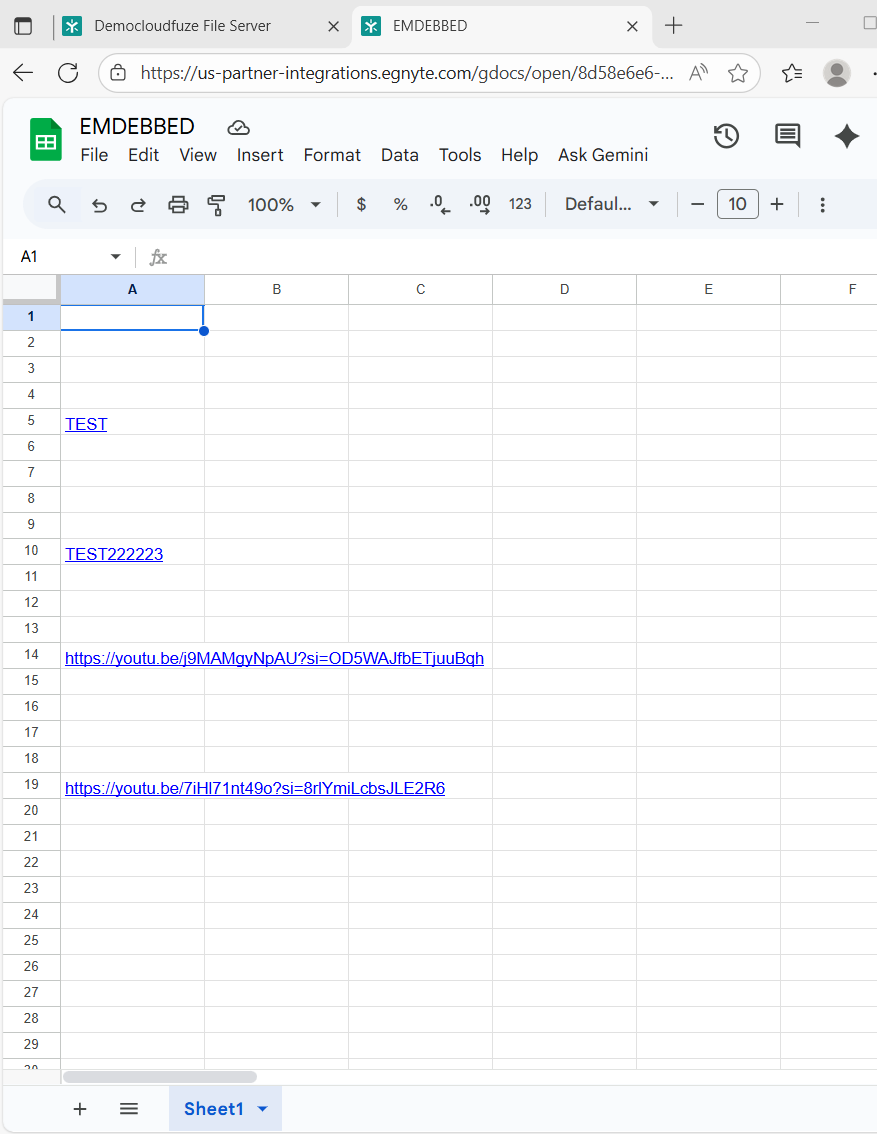877x1134 pixels.
Task: Follow the youtu.be link in row 14
Action: pyautogui.click(x=274, y=658)
